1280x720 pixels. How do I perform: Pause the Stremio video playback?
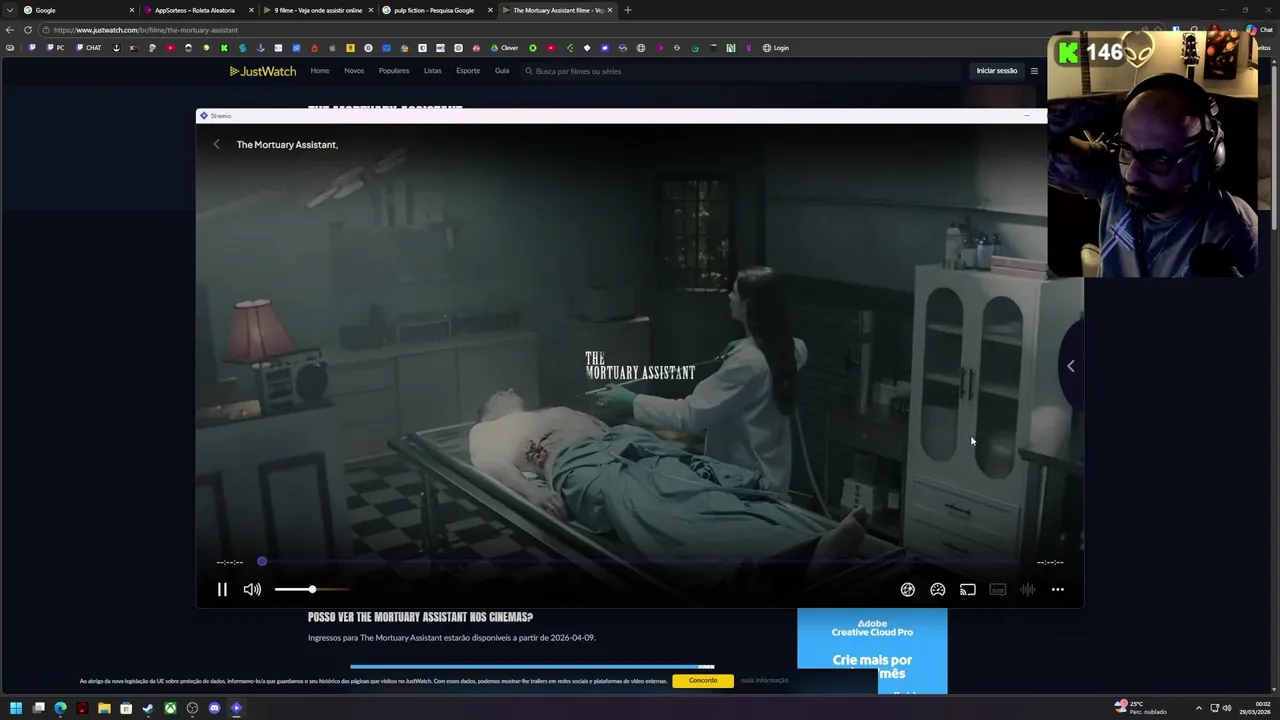[222, 590]
